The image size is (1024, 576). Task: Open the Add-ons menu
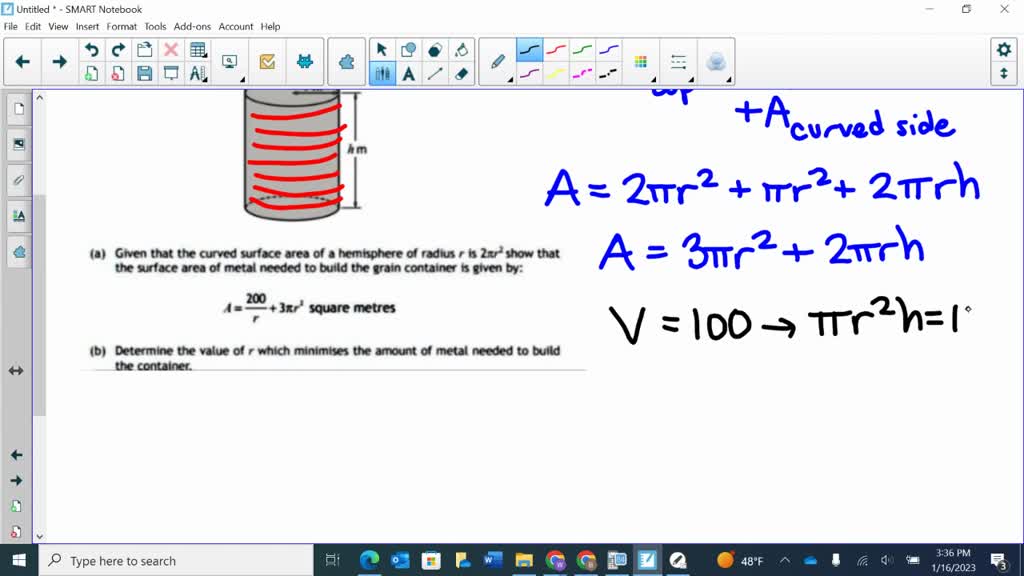(192, 26)
